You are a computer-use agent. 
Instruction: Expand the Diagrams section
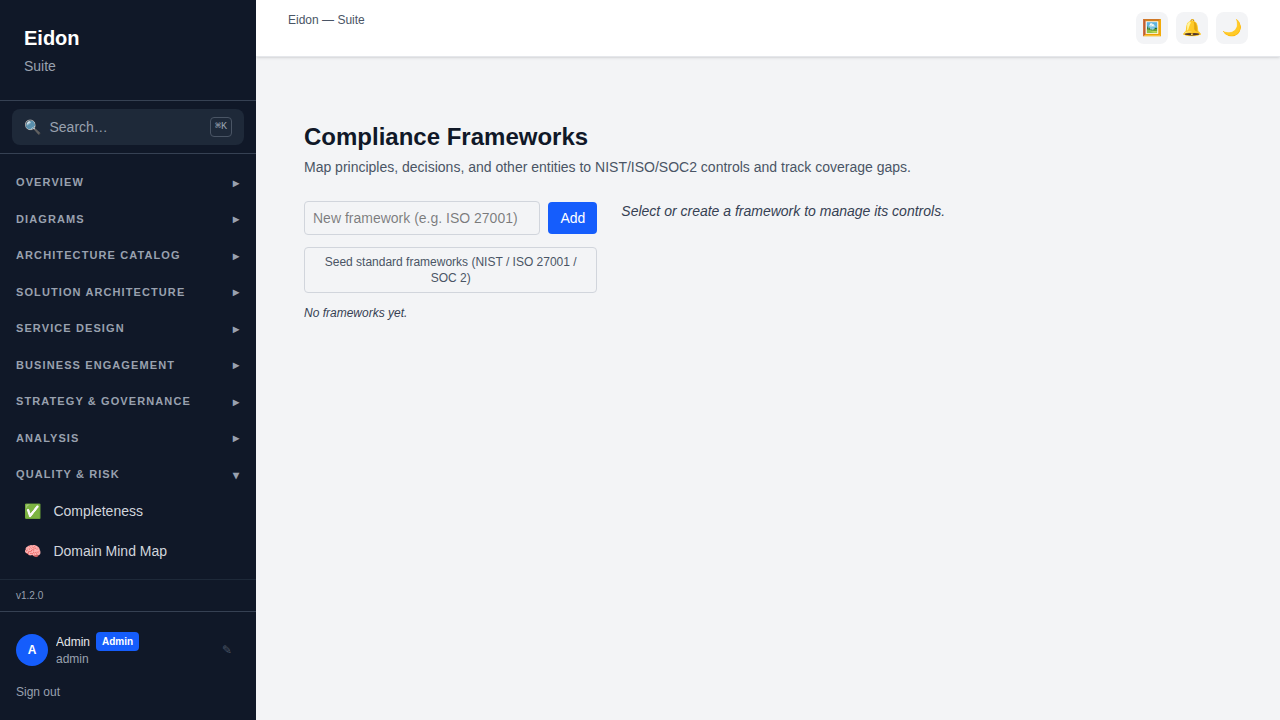[x=128, y=219]
